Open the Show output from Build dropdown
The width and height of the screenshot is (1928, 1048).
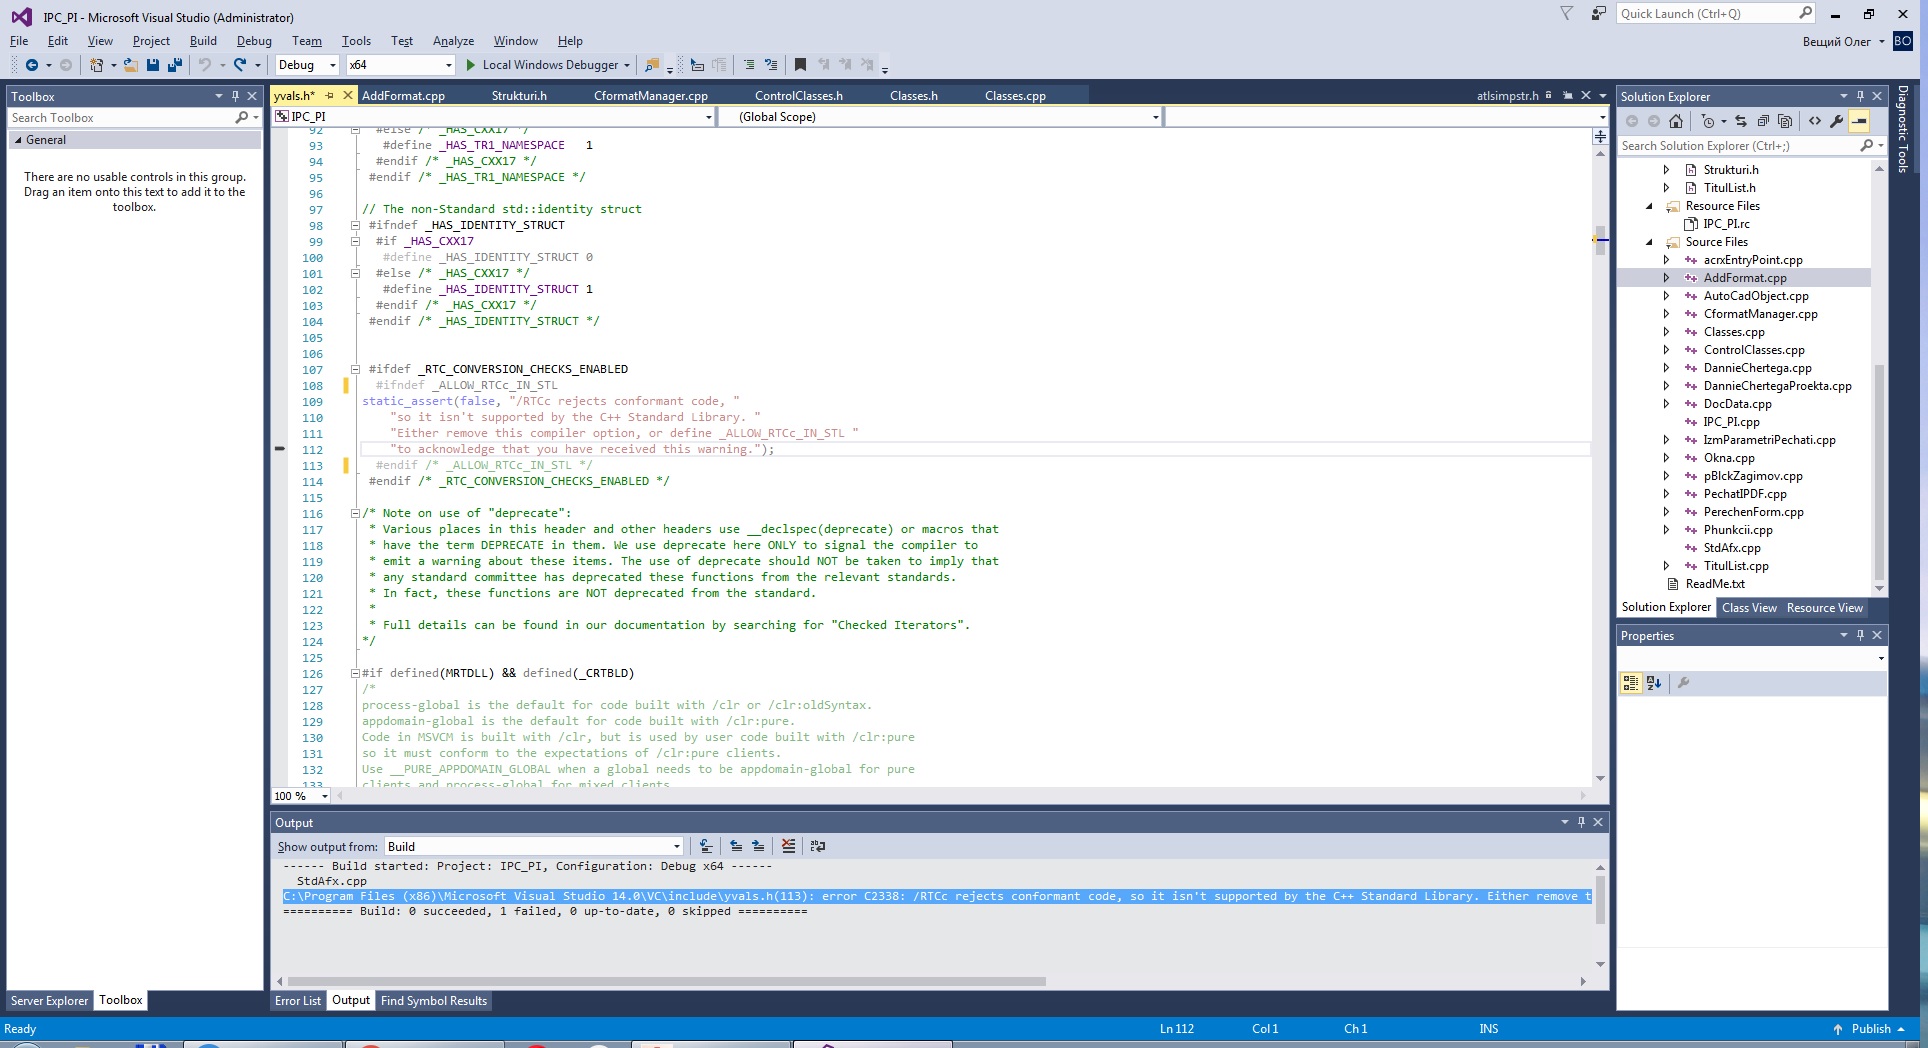(534, 846)
